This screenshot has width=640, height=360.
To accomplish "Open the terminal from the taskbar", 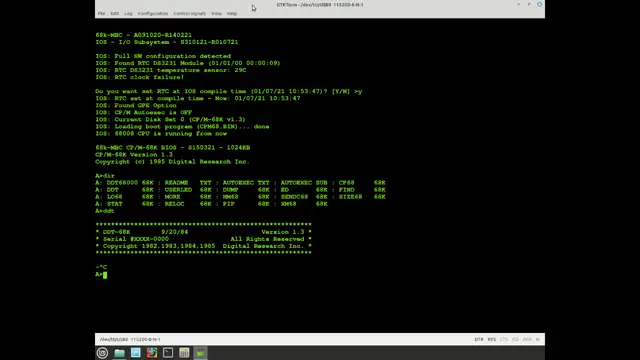I will click(168, 353).
